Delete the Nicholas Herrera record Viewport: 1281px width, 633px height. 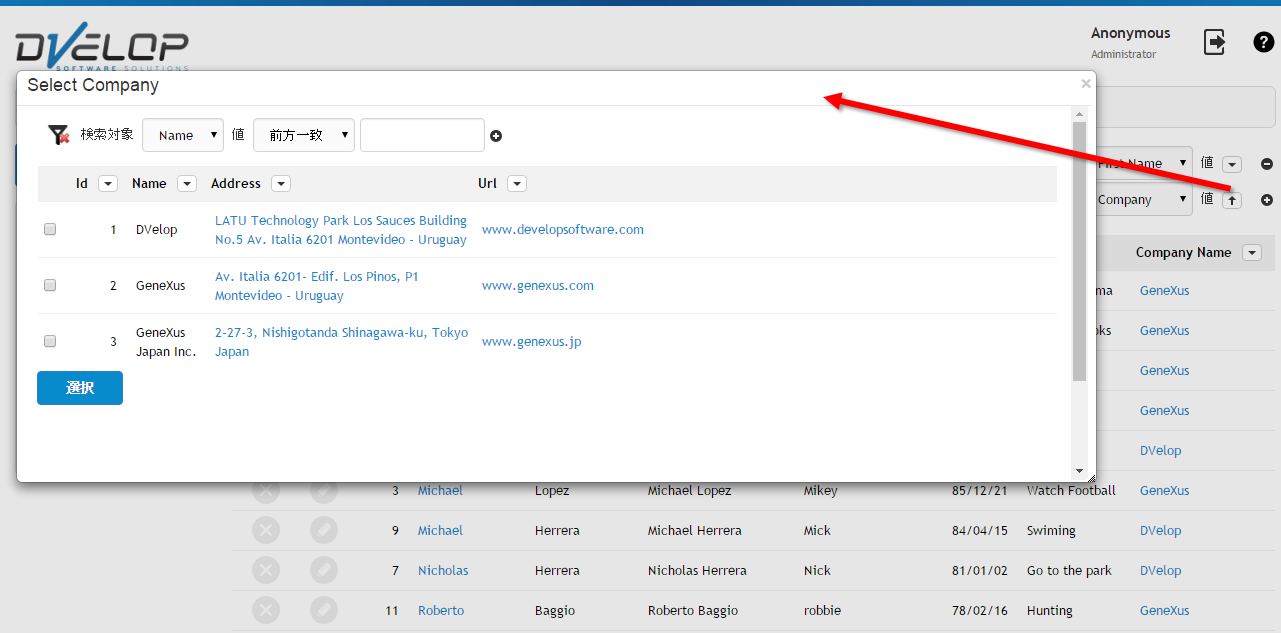[266, 571]
